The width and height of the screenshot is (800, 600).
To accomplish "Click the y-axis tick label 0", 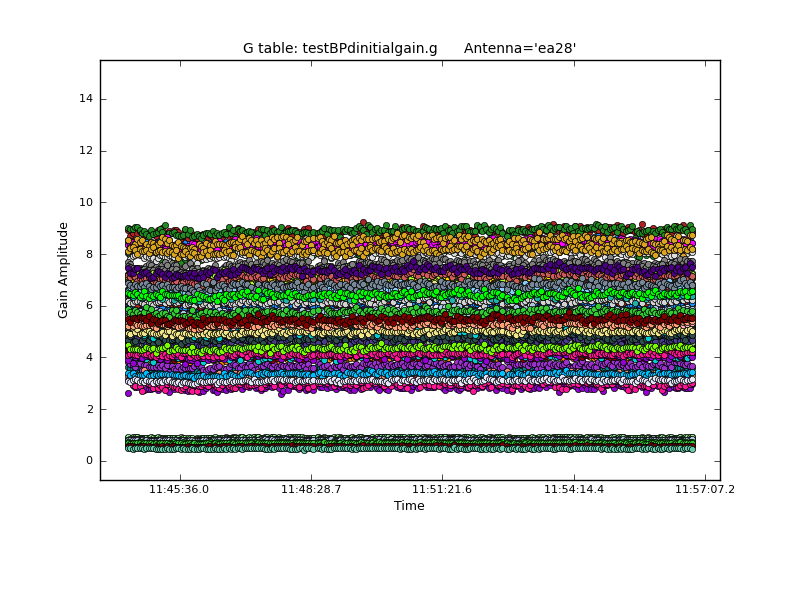I will click(89, 461).
